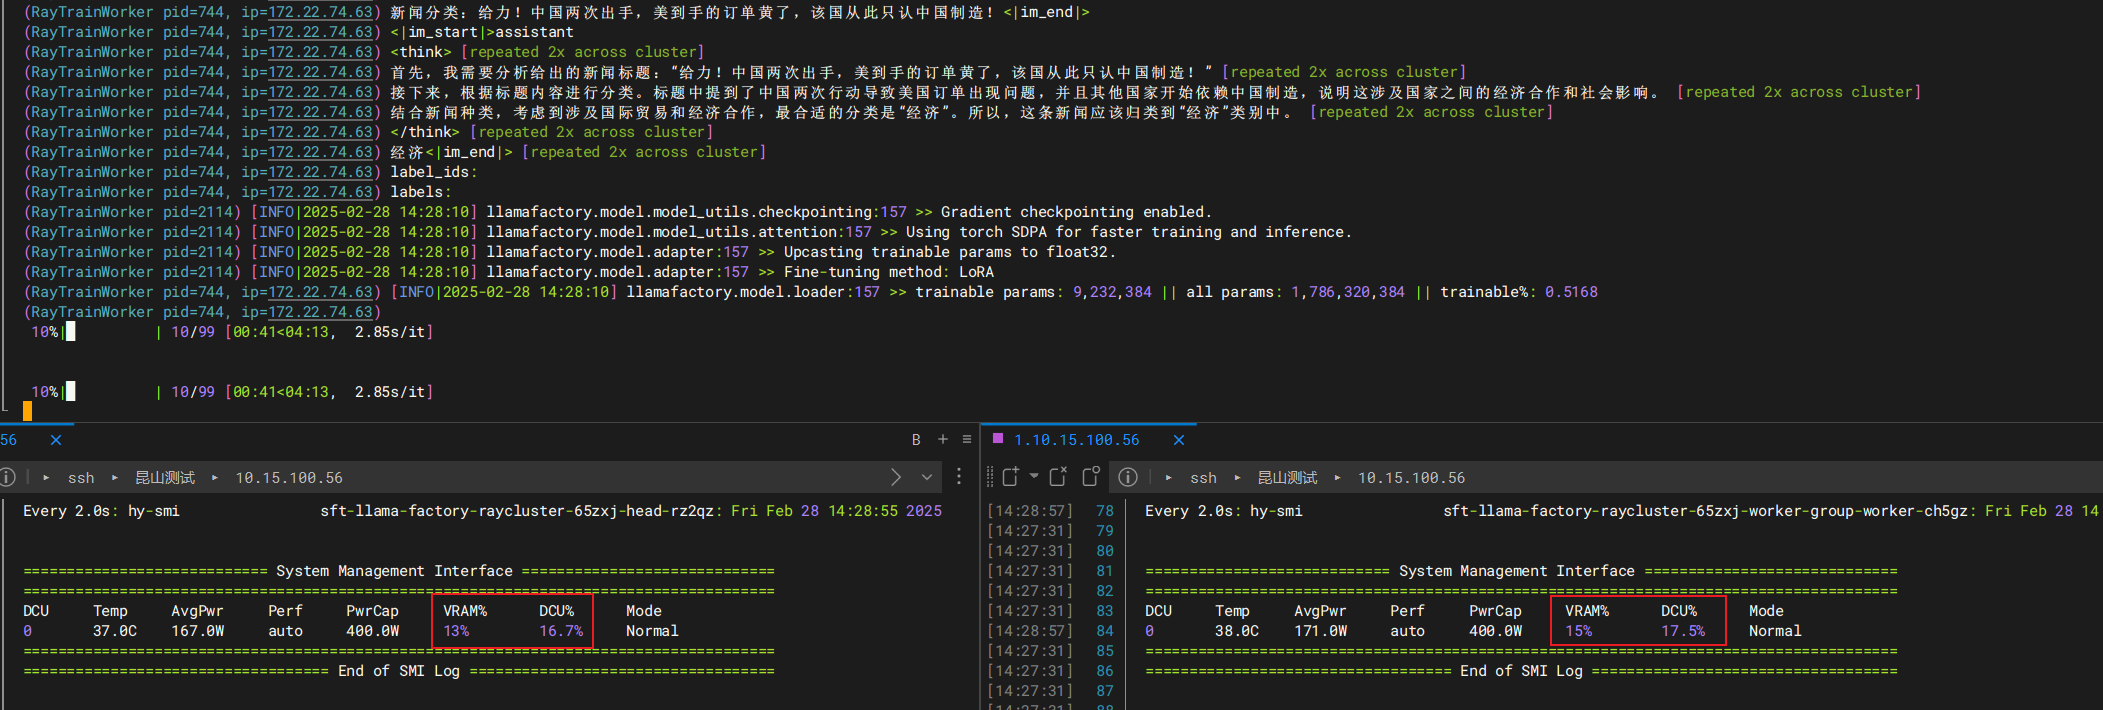Click the session icon with circle badge
The width and height of the screenshot is (2103, 710).
(x=1091, y=477)
